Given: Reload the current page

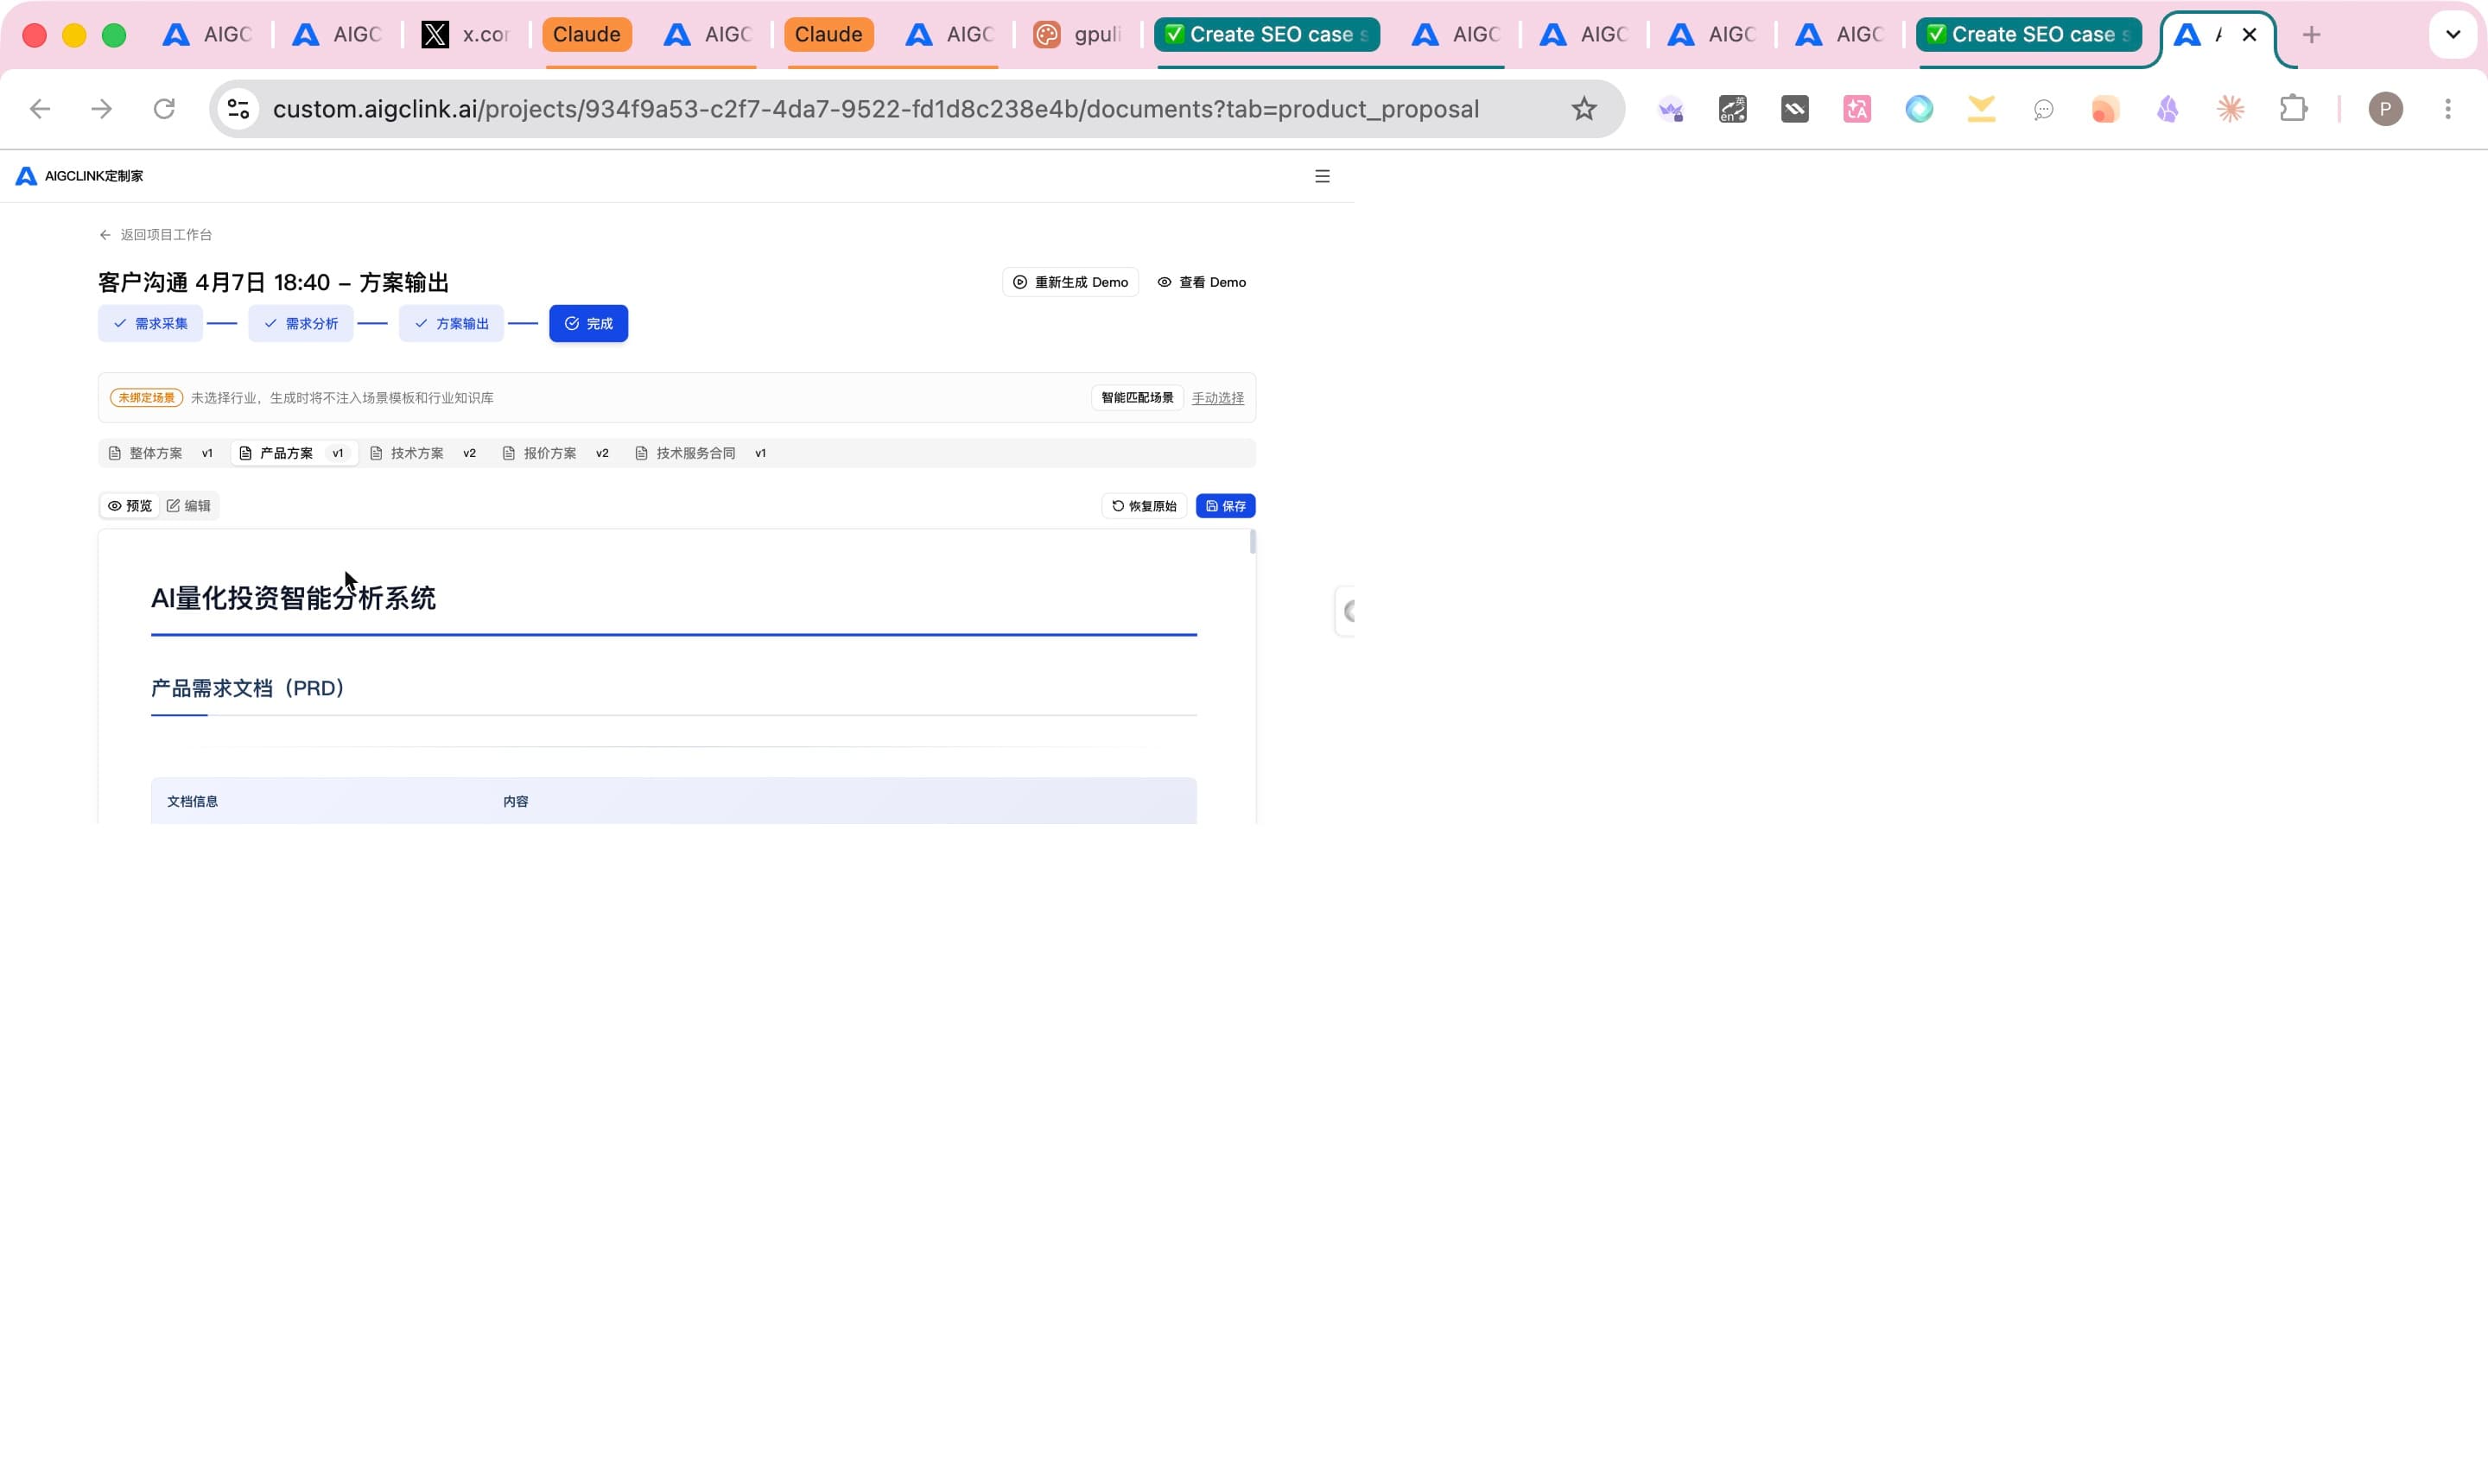Looking at the screenshot, I should point(164,109).
